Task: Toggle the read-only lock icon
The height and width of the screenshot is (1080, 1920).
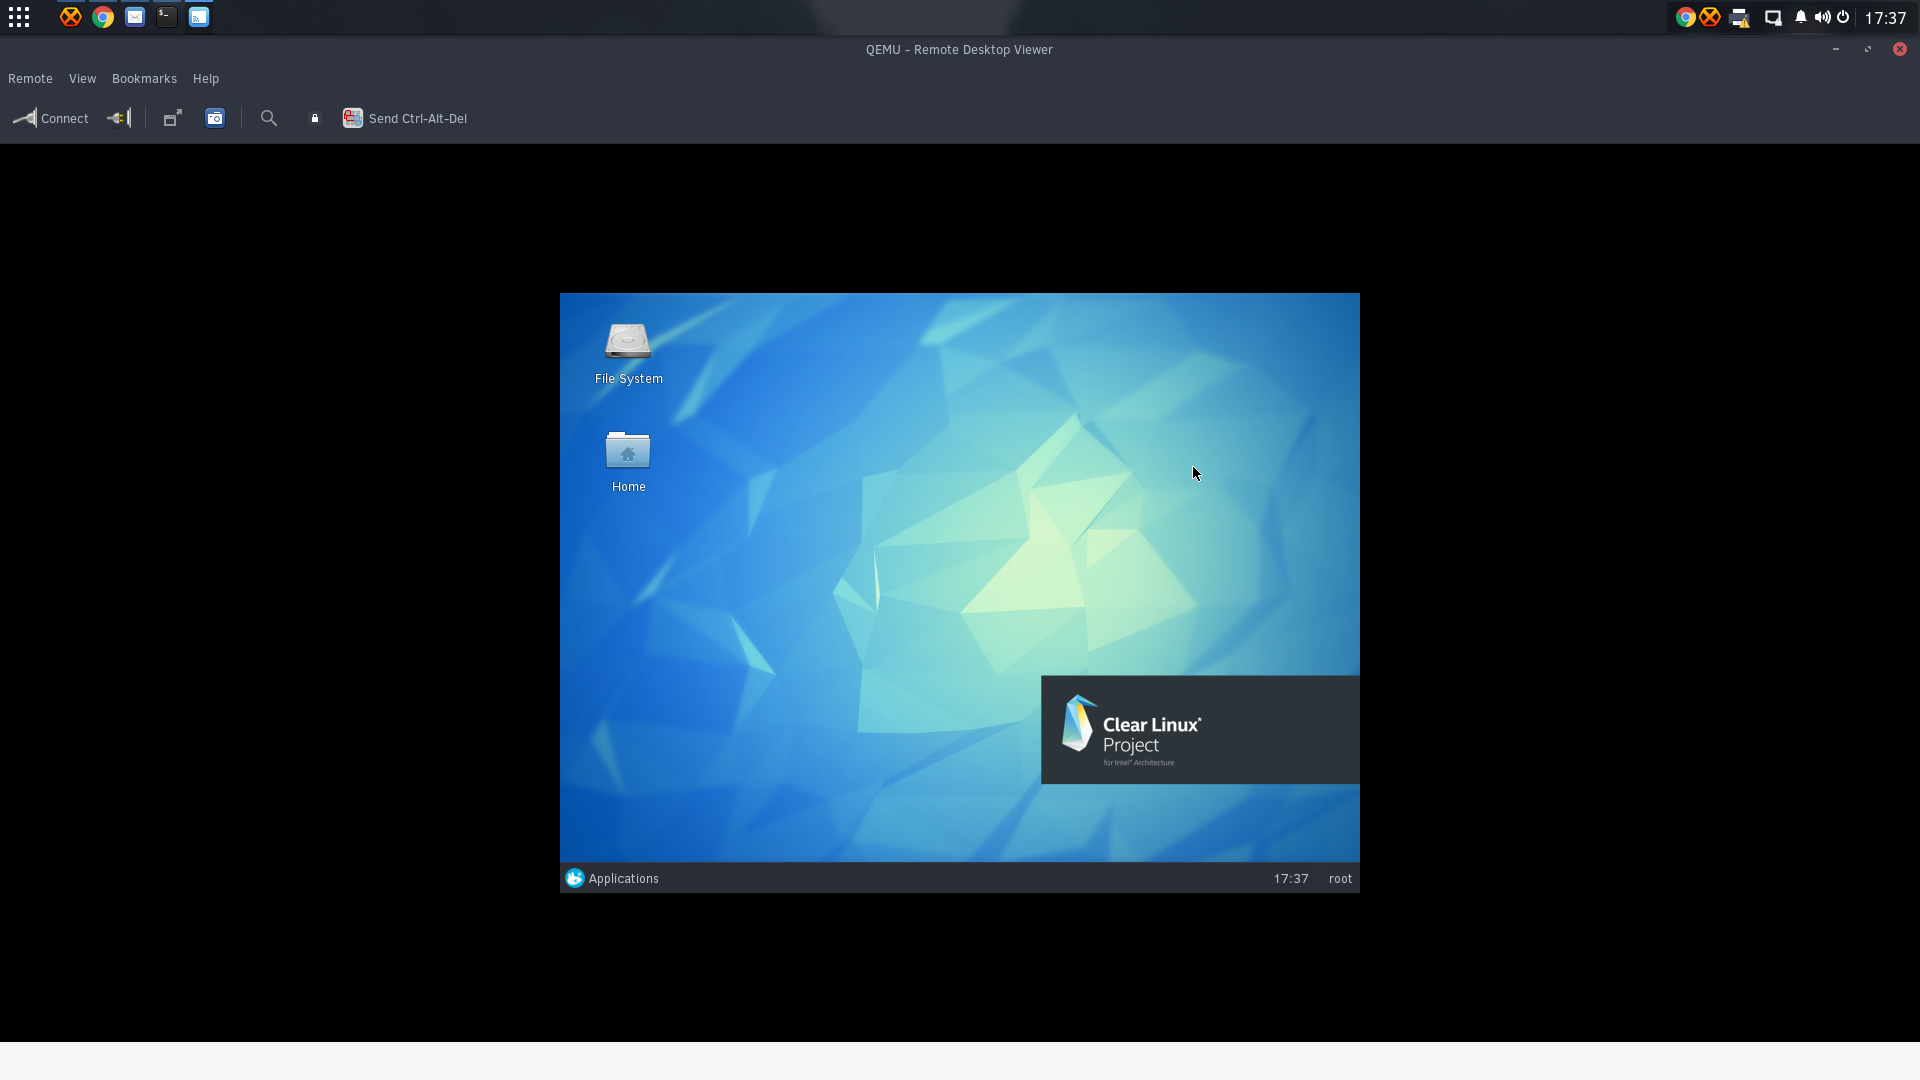Action: click(315, 118)
